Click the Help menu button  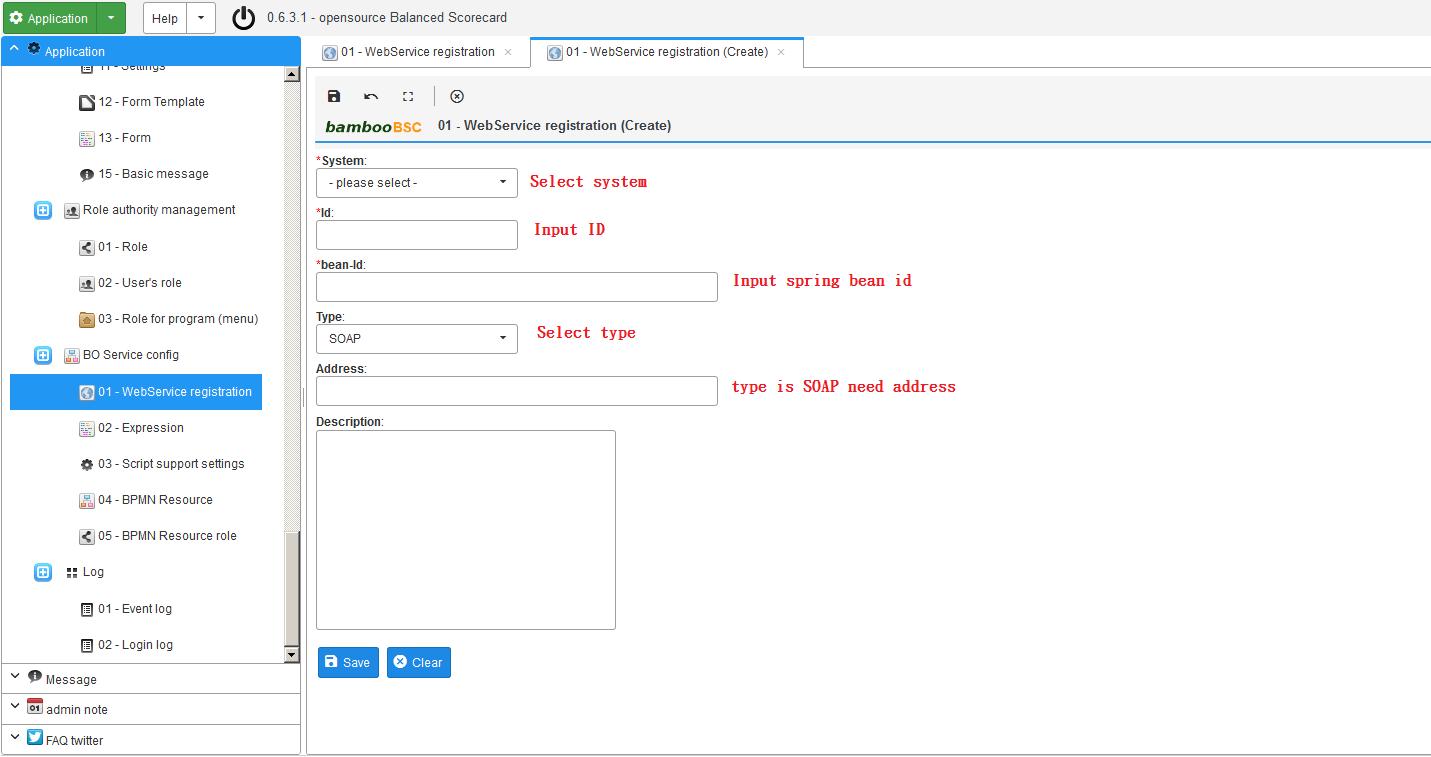[165, 18]
